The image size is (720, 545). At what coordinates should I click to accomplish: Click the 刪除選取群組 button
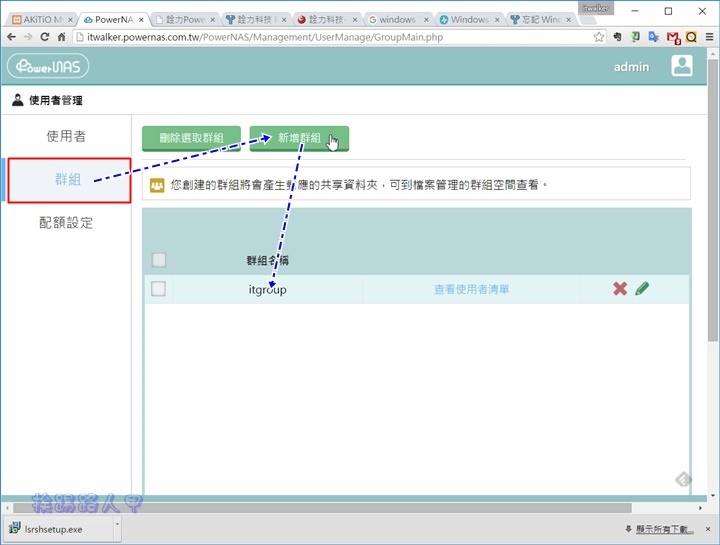(x=191, y=139)
